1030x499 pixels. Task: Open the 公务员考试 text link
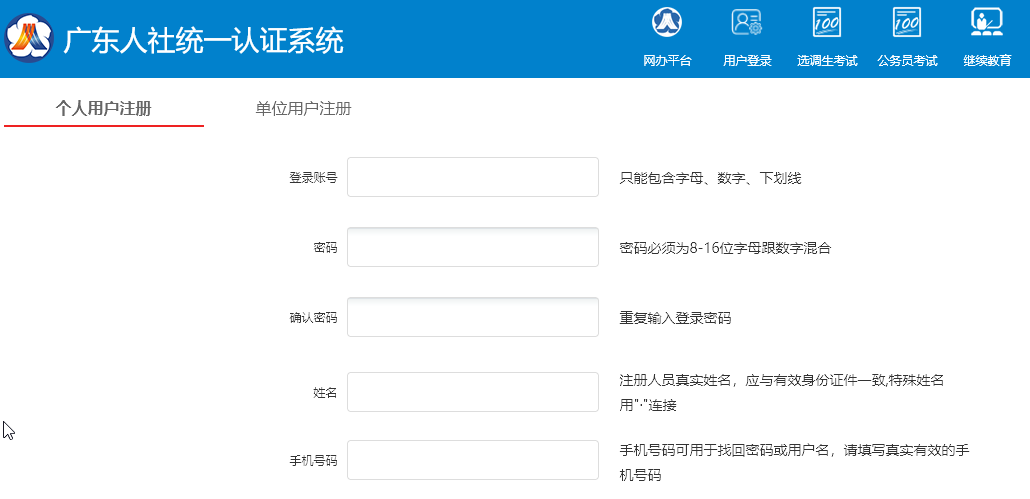[x=907, y=61]
